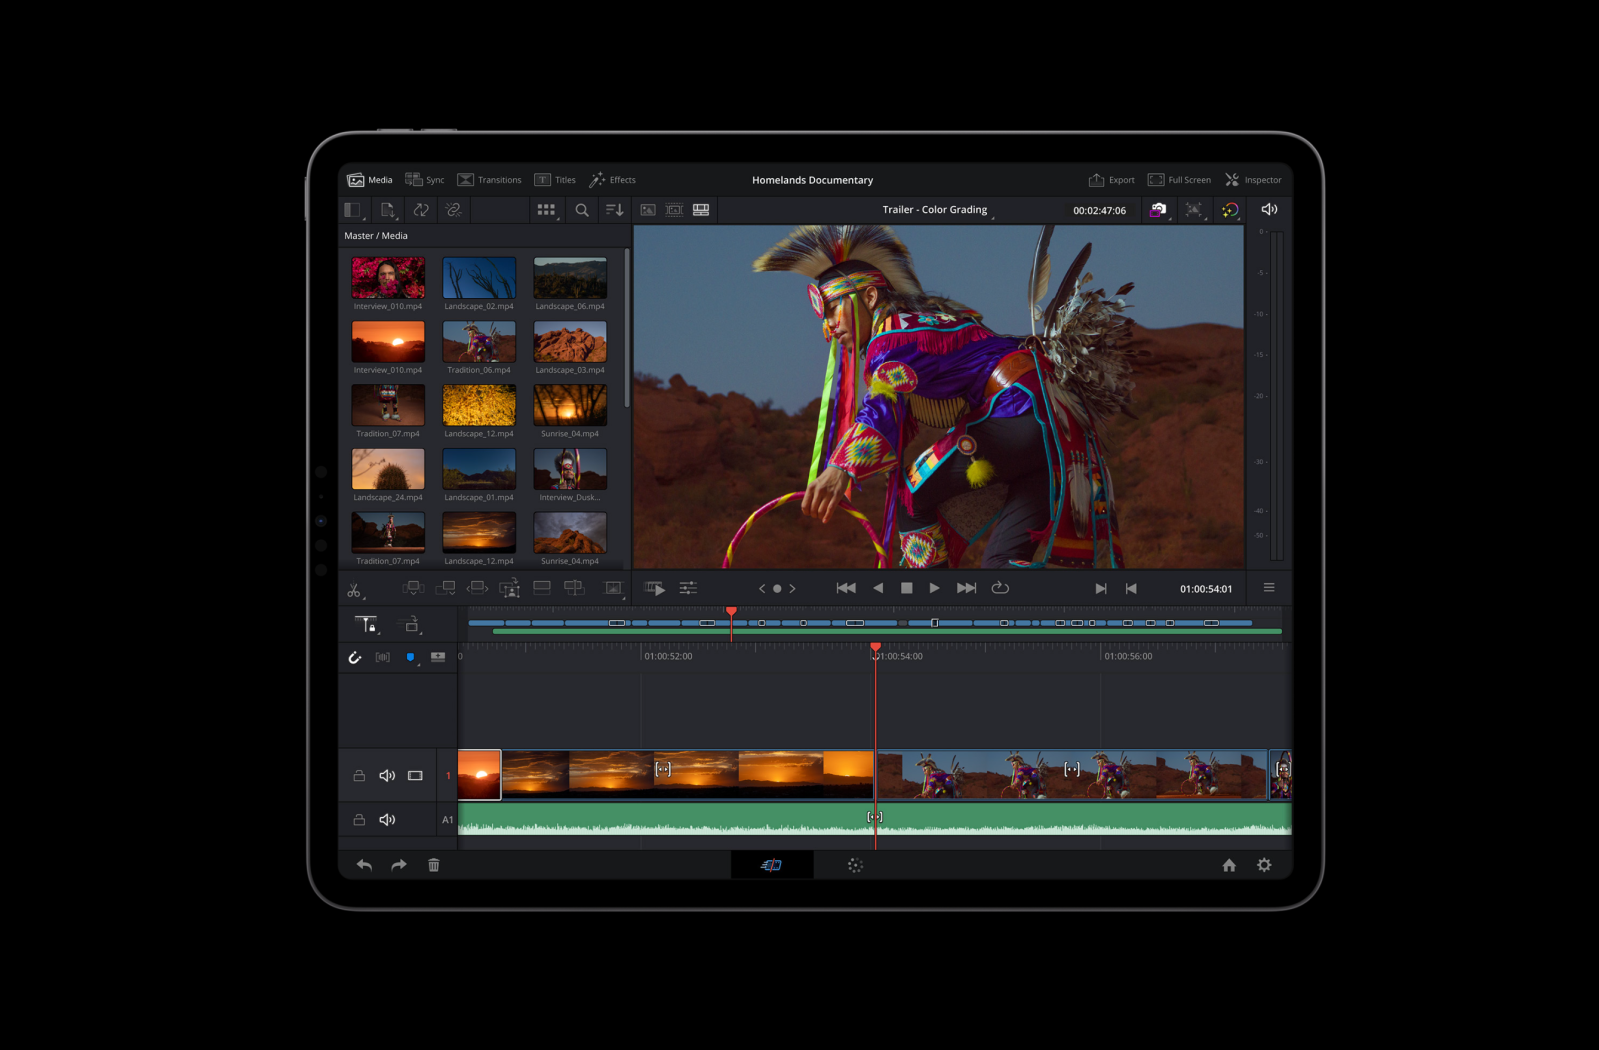
Task: Open the Effects tab
Action: [x=612, y=180]
